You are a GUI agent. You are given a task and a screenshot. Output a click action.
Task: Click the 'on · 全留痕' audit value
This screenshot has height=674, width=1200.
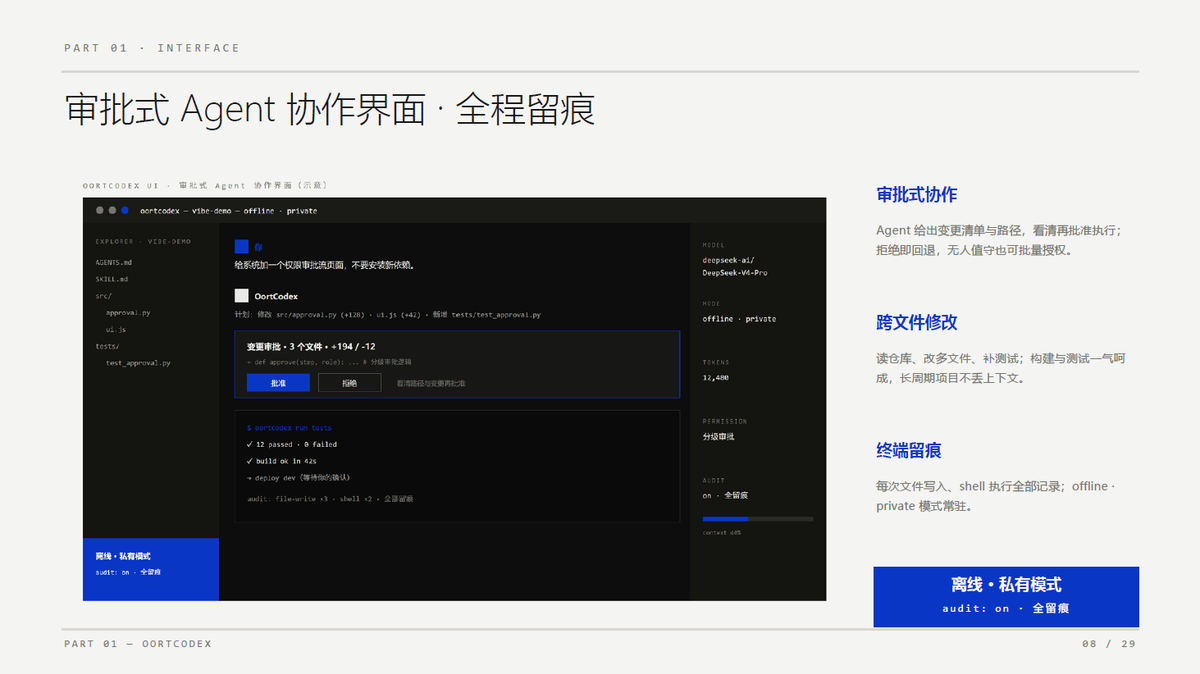click(725, 495)
